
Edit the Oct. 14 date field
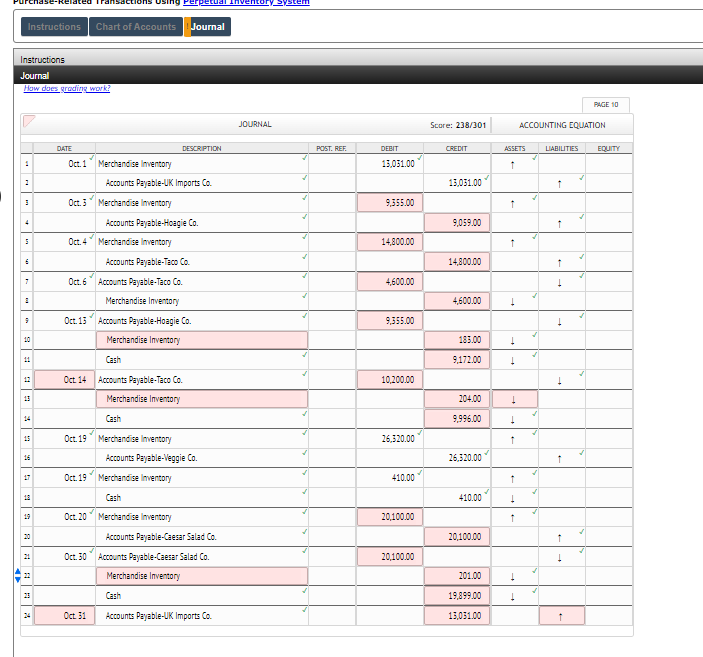pos(65,379)
